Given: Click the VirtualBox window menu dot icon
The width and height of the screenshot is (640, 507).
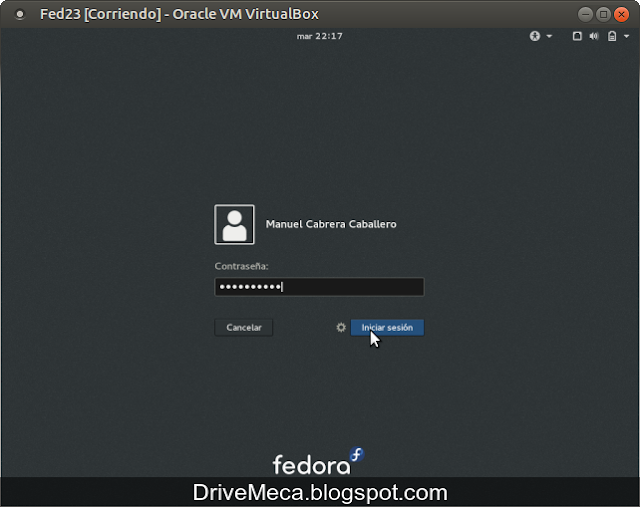Looking at the screenshot, I should (x=19, y=14).
